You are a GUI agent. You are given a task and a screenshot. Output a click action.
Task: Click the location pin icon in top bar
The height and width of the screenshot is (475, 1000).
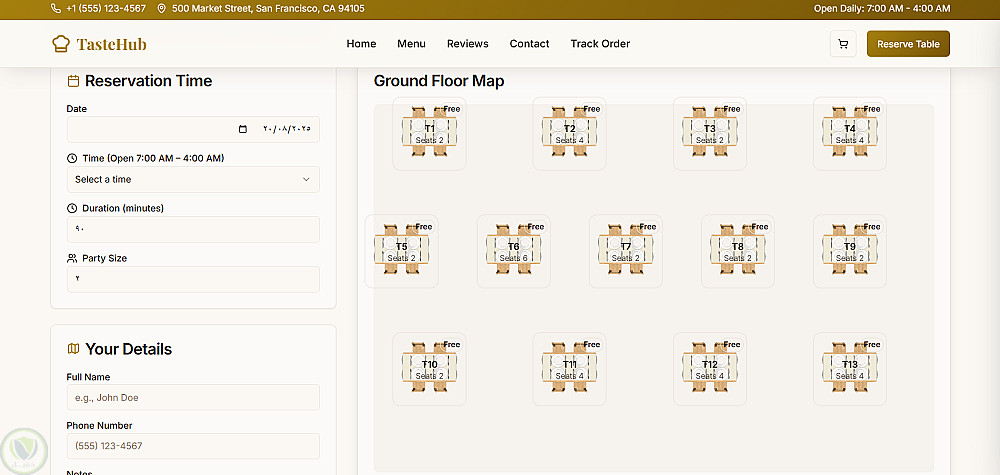(161, 9)
